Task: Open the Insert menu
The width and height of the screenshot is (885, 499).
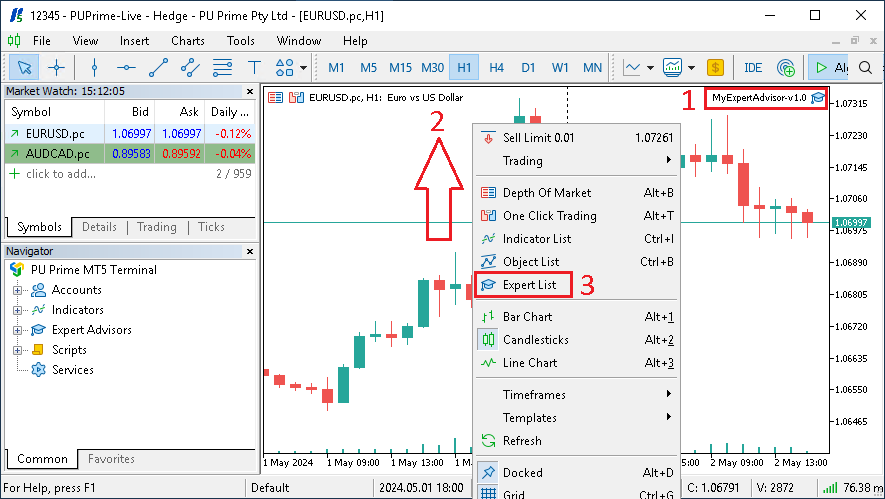Action: point(134,41)
